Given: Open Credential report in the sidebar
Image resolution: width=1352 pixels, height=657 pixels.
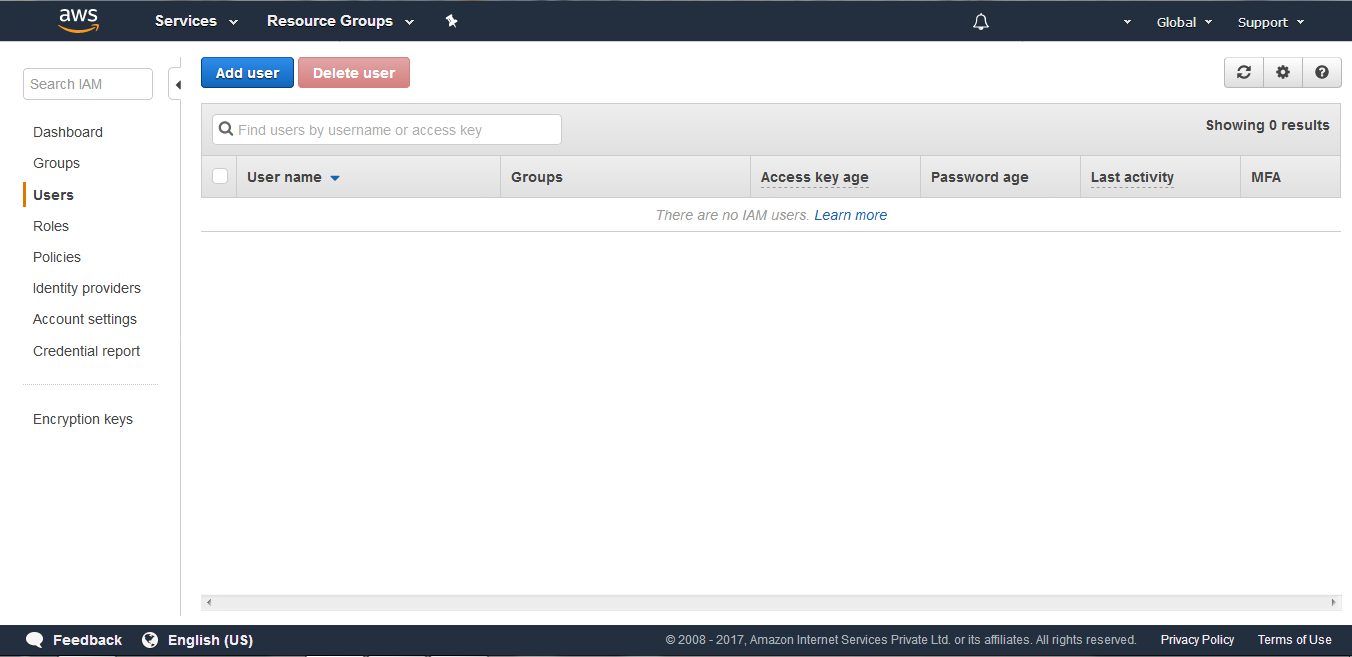Looking at the screenshot, I should (87, 351).
